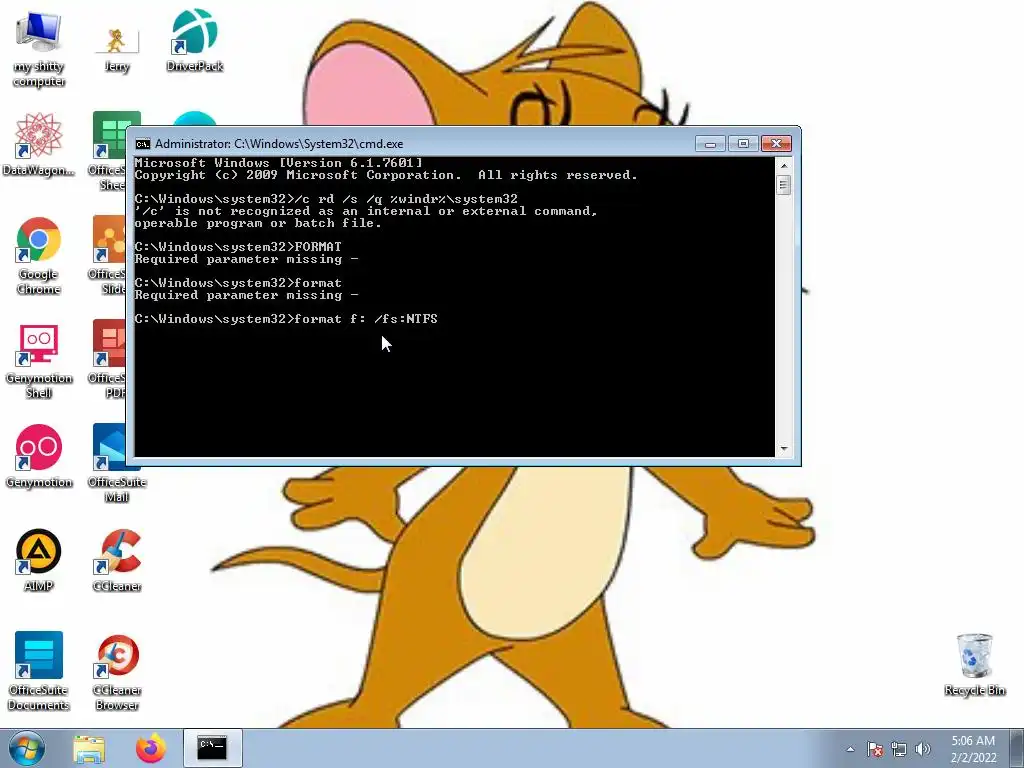Launch the CCleaner Browser shortcut
The width and height of the screenshot is (1024, 768).
(x=117, y=671)
